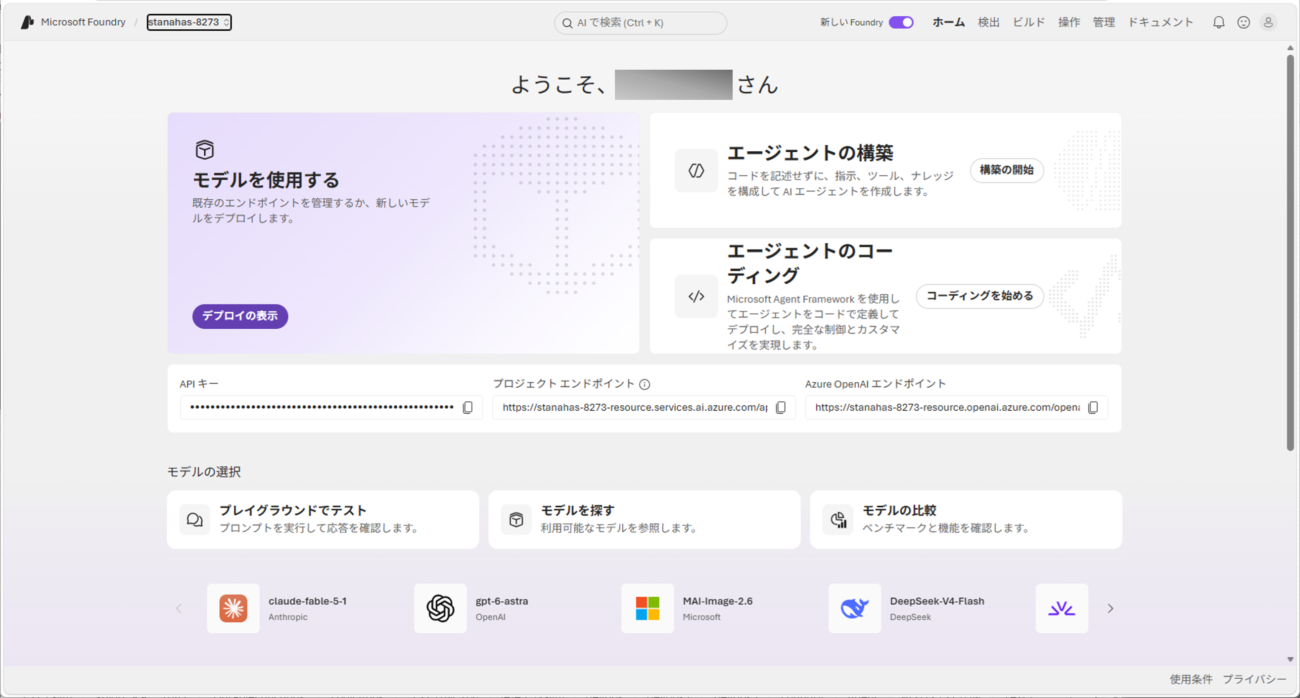Viewport: 1300px width, 698px height.
Task: Click the エージェントの構築 card icon
Action: (x=696, y=170)
